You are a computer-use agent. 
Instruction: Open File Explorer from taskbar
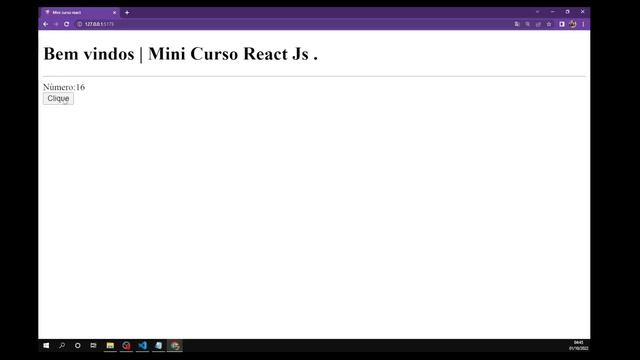click(x=110, y=346)
